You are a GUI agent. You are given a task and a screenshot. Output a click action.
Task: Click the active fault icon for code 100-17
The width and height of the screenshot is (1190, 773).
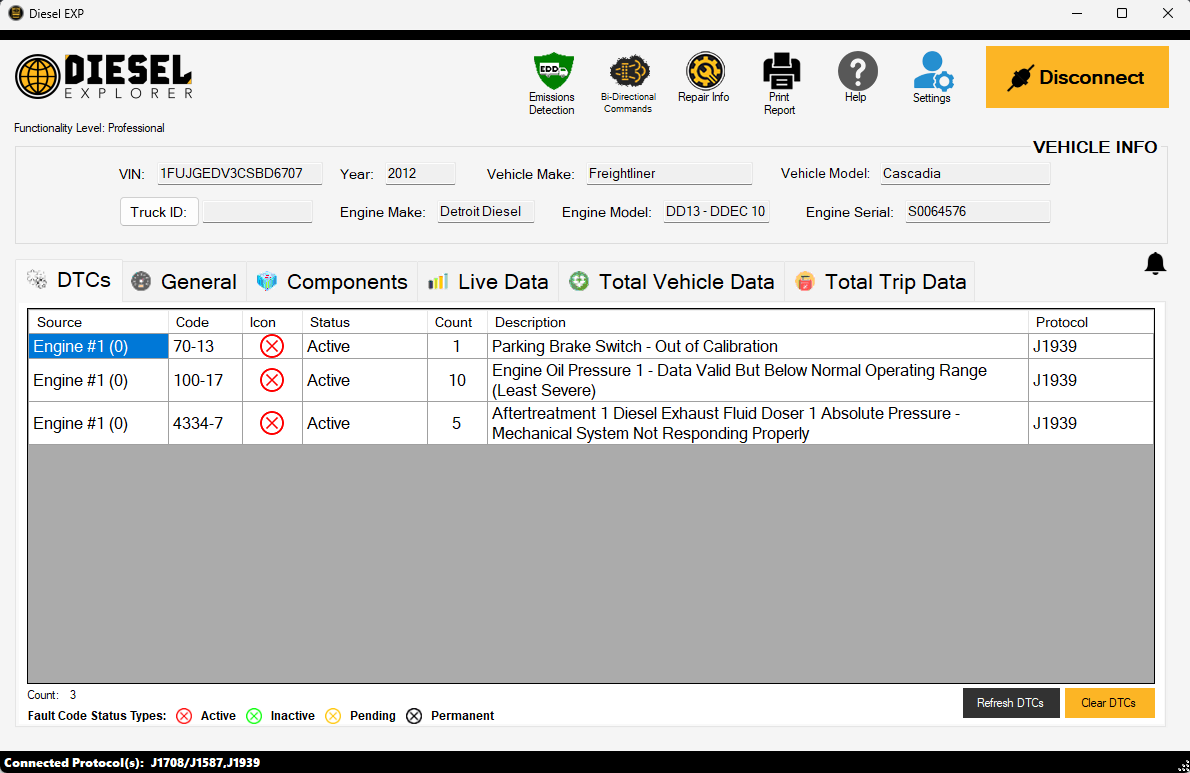point(272,380)
